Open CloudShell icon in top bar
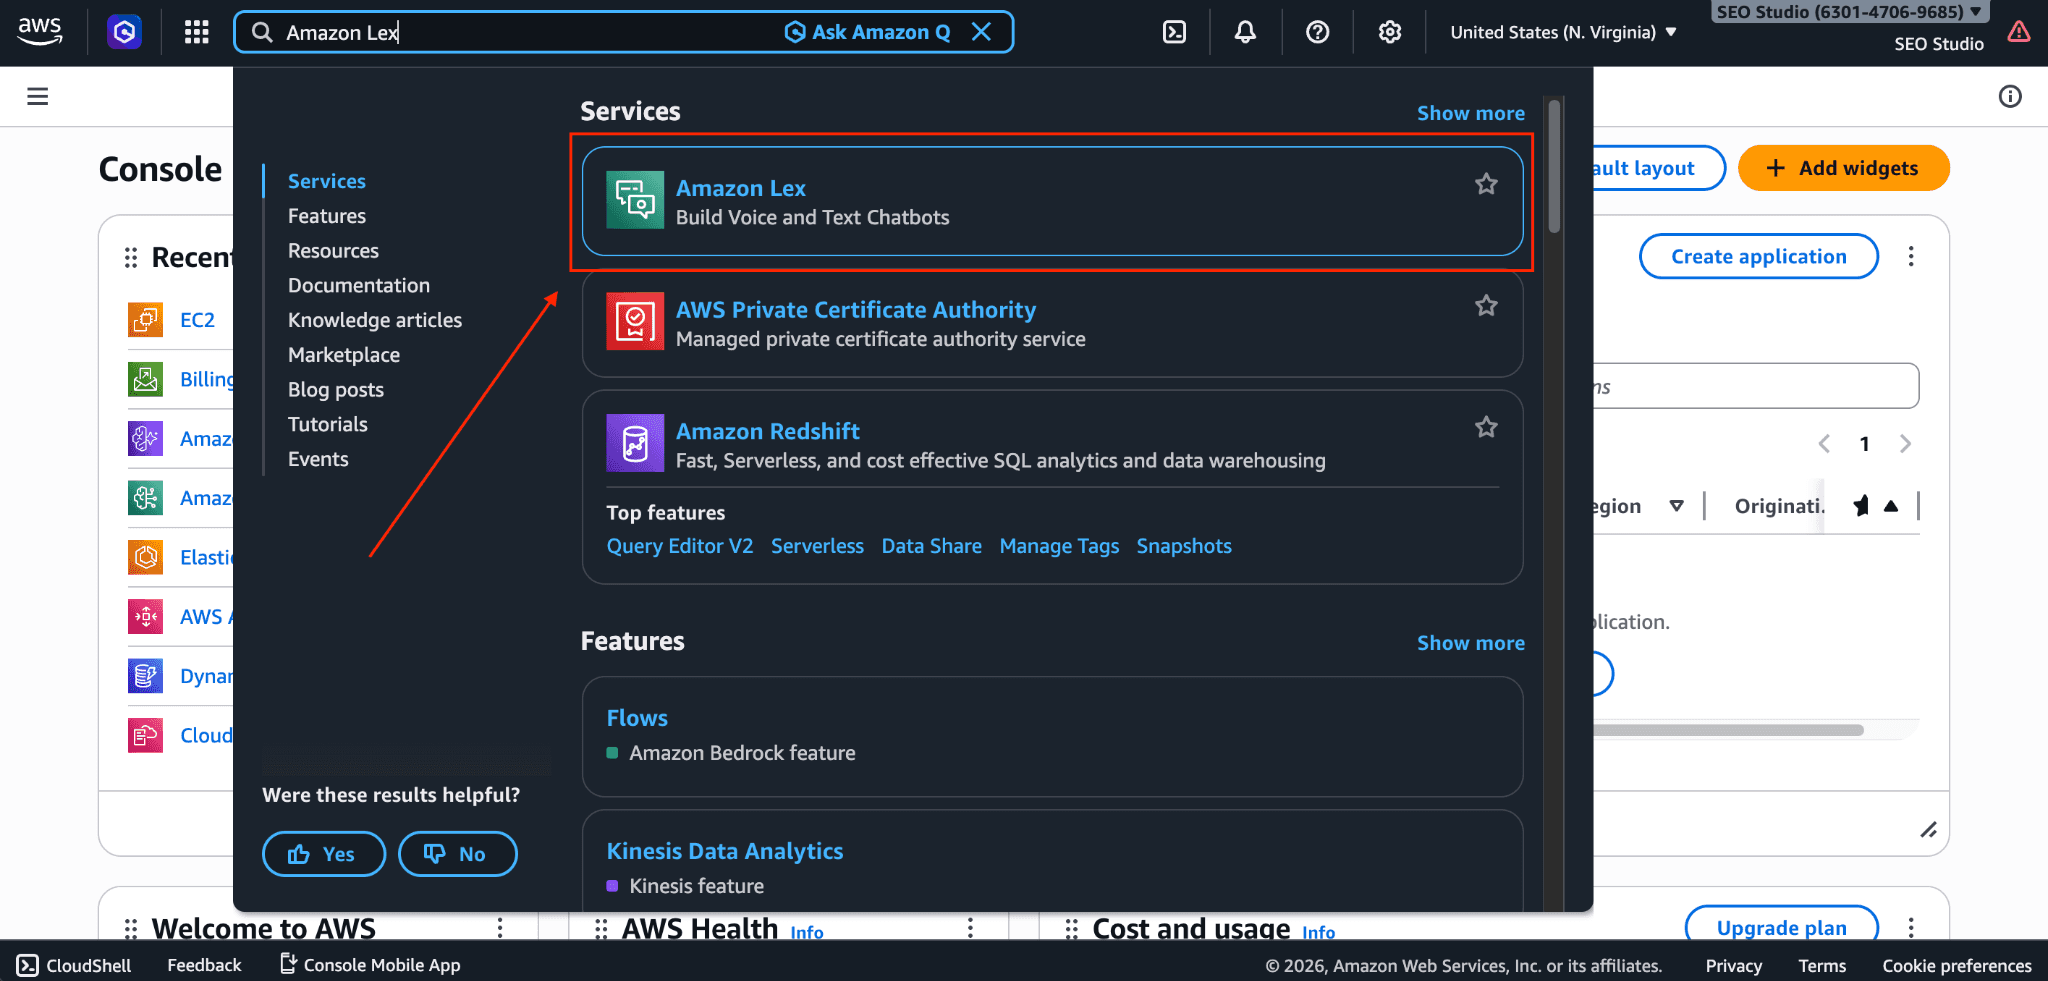The height and width of the screenshot is (981, 2048). pyautogui.click(x=1175, y=32)
